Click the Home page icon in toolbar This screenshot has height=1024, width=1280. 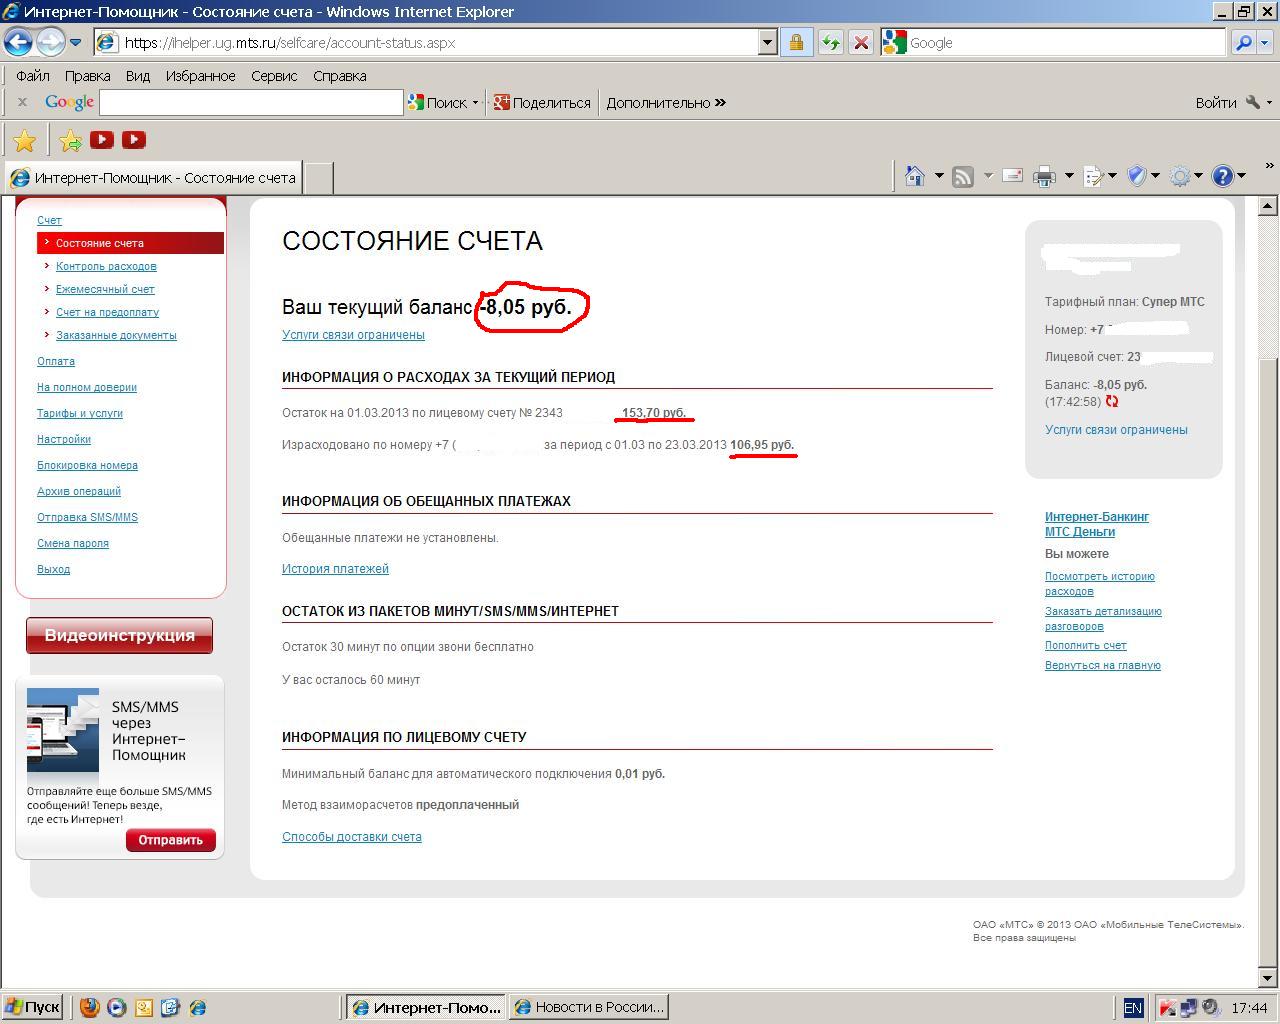[914, 177]
